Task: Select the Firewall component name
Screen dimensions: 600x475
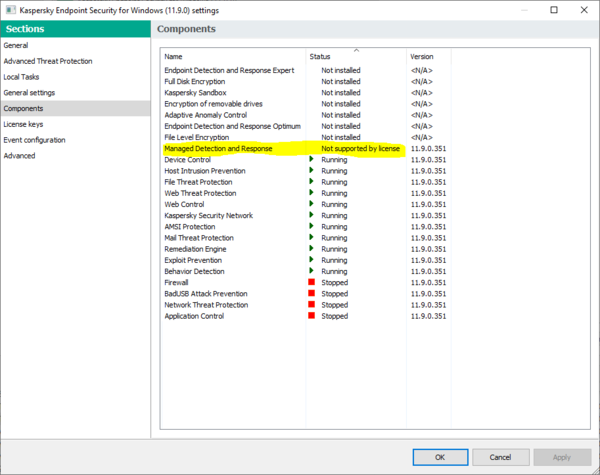Action: tap(176, 282)
